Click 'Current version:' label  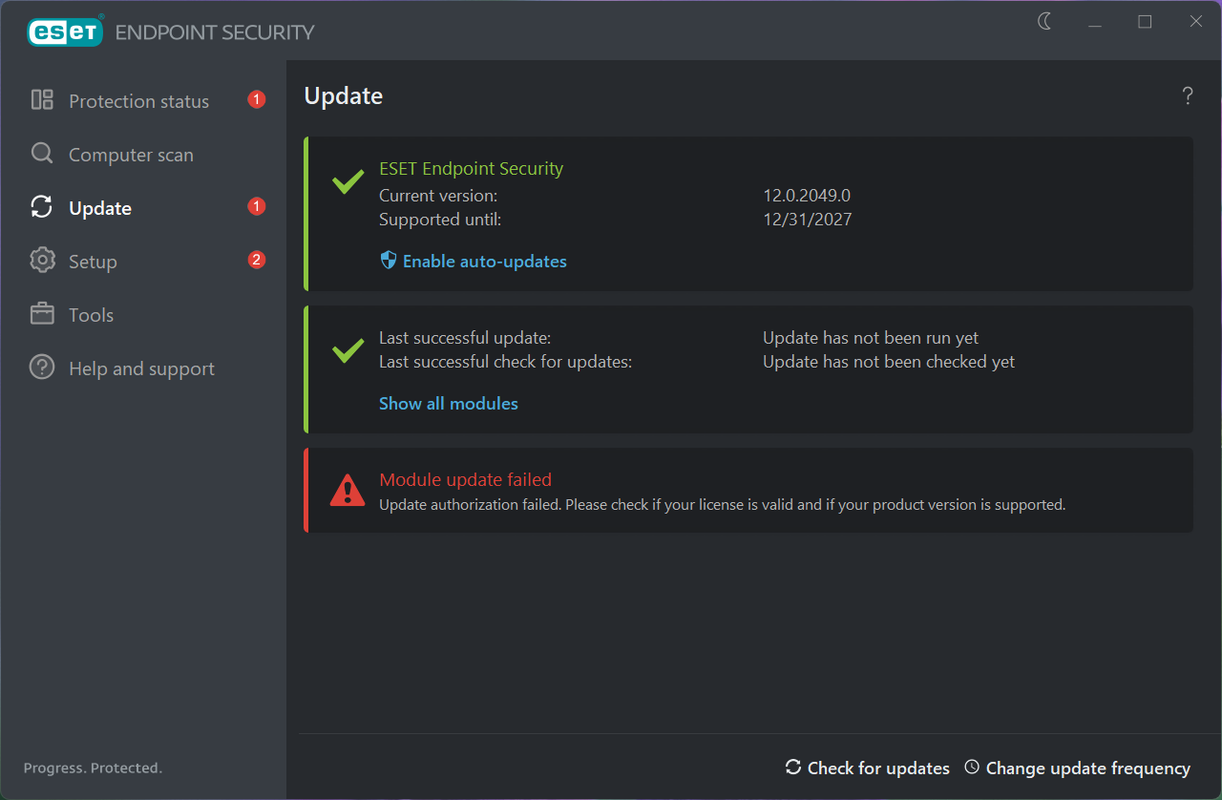coord(438,195)
